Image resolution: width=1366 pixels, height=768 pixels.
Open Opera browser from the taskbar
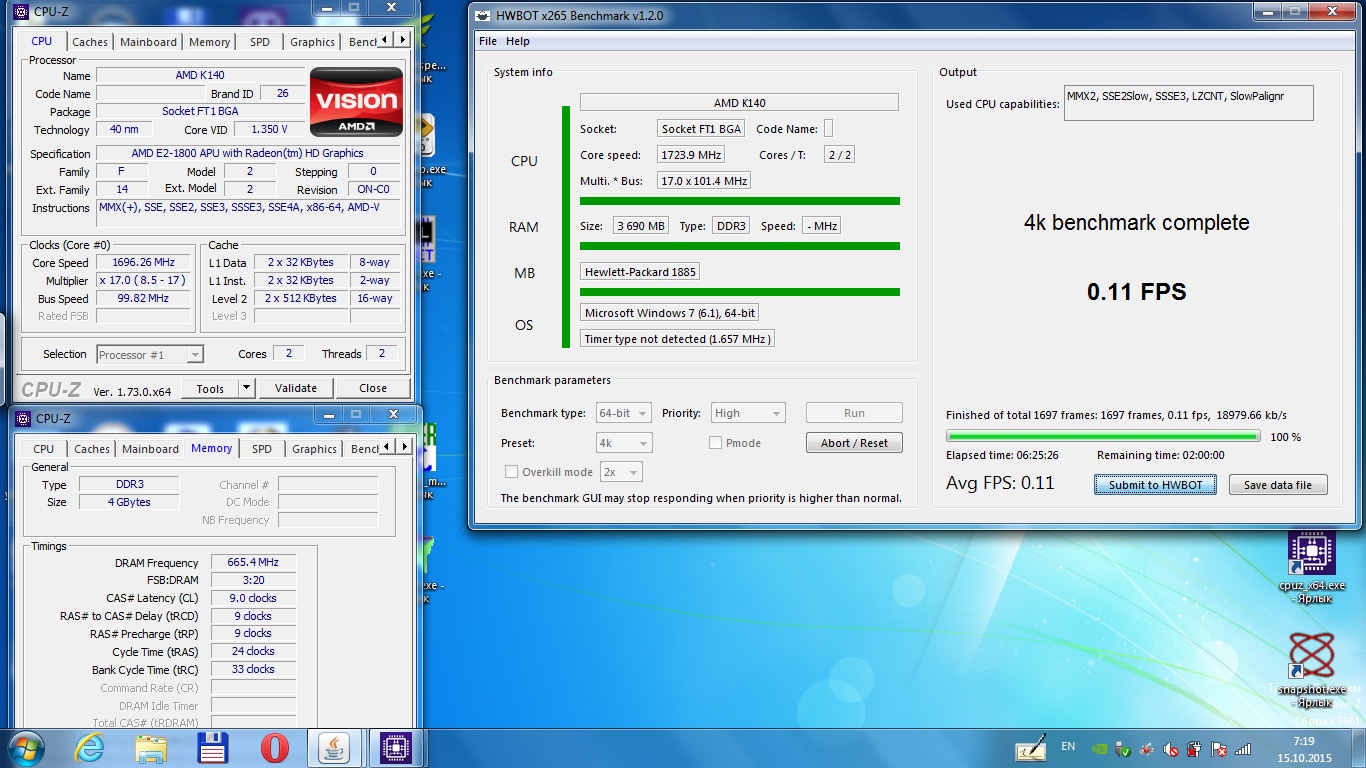275,748
